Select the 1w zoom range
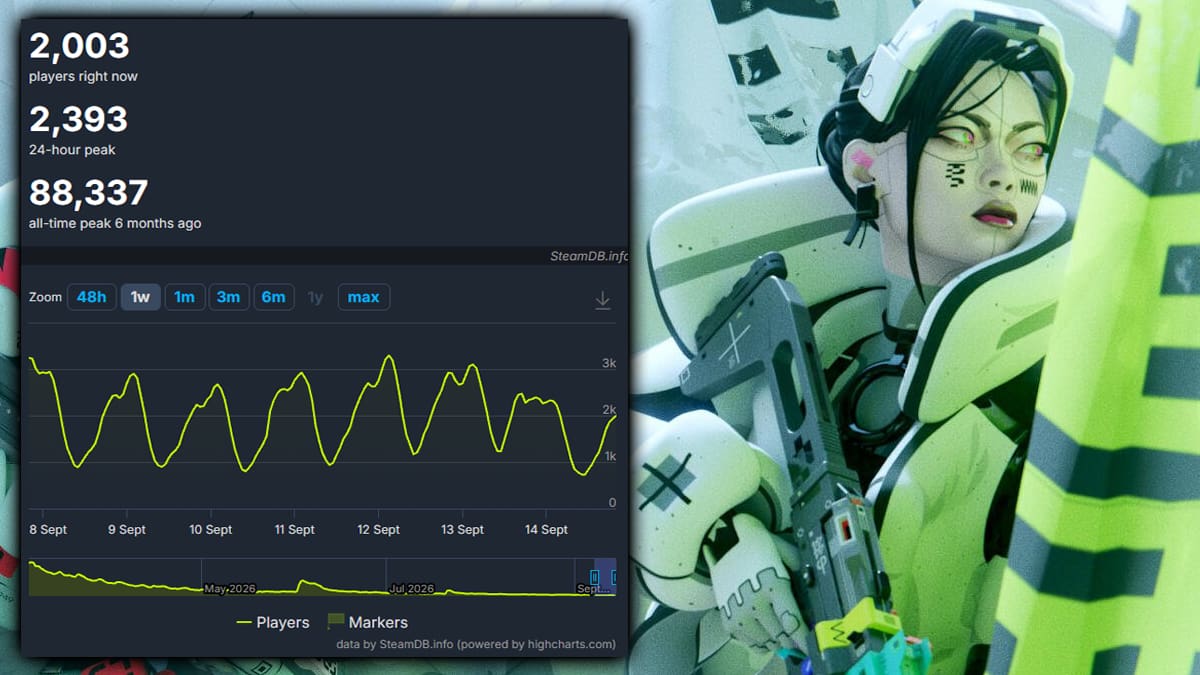Screen dimensions: 1200x675 point(141,297)
